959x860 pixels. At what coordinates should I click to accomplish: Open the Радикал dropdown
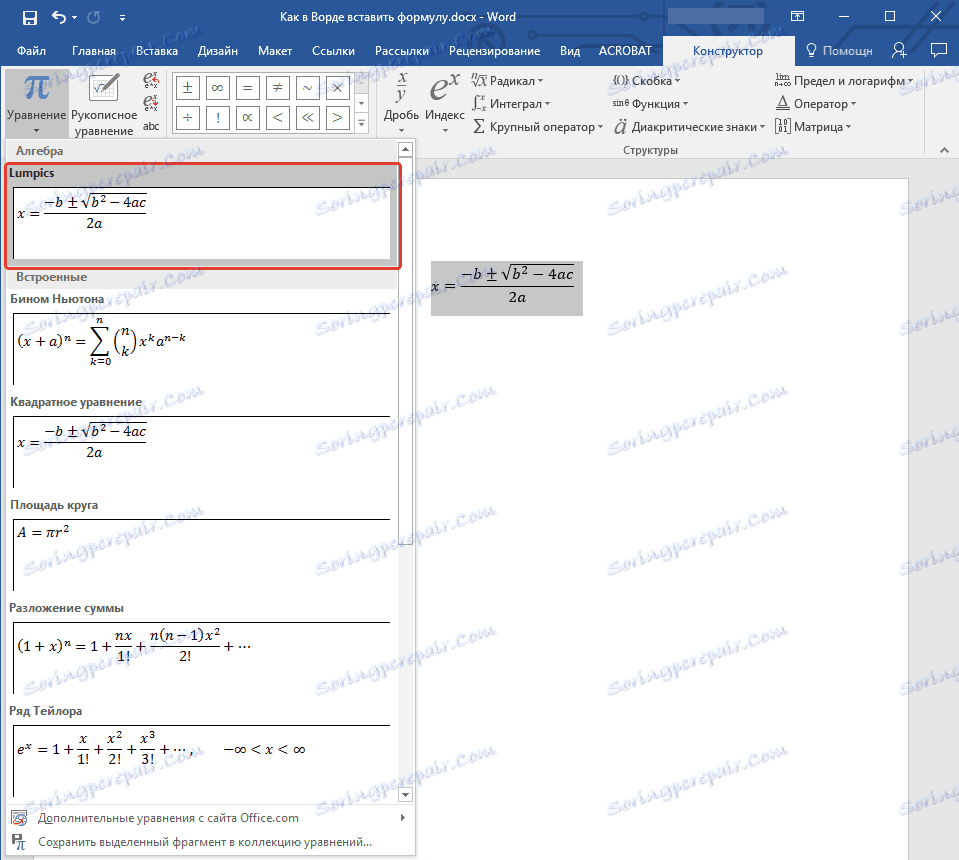pos(507,81)
